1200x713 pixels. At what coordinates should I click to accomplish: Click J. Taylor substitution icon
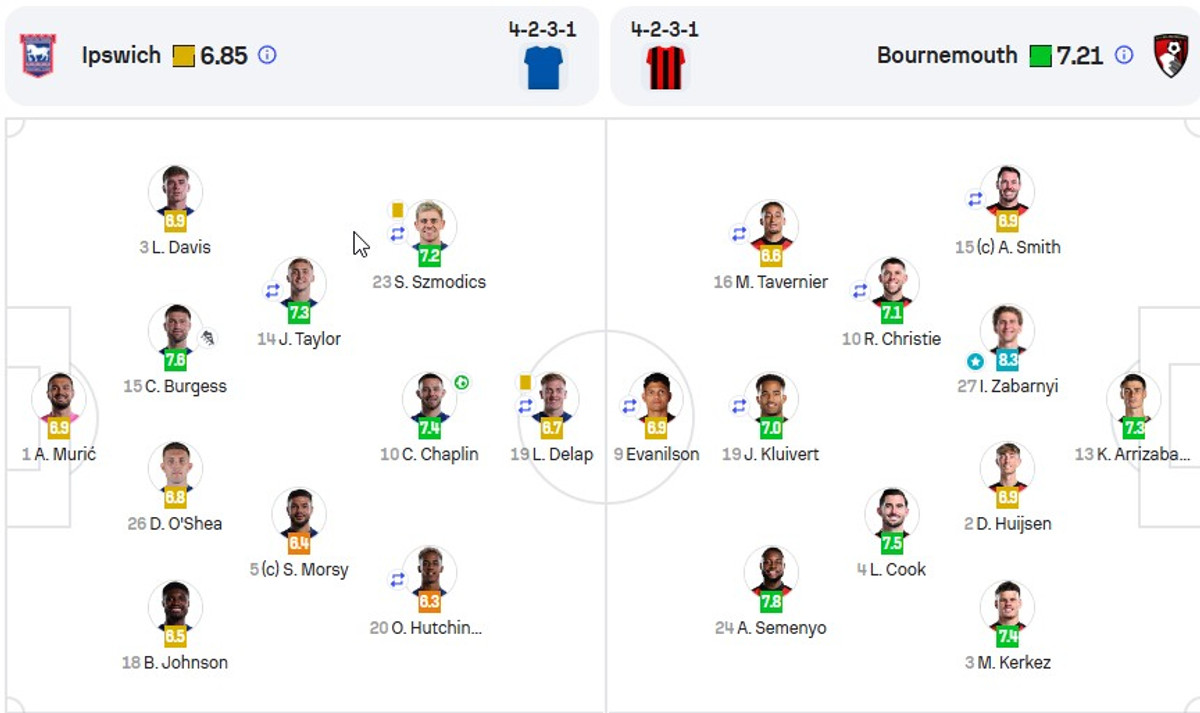(272, 291)
